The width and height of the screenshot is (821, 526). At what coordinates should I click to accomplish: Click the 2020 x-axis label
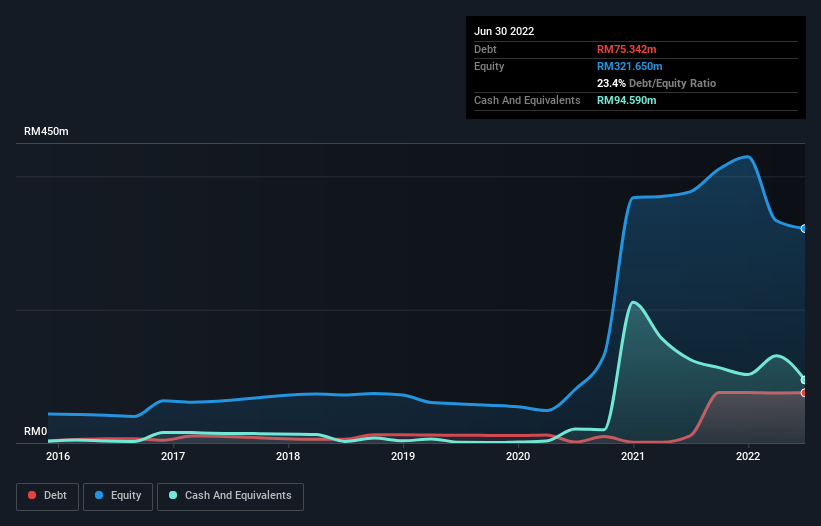[x=518, y=456]
